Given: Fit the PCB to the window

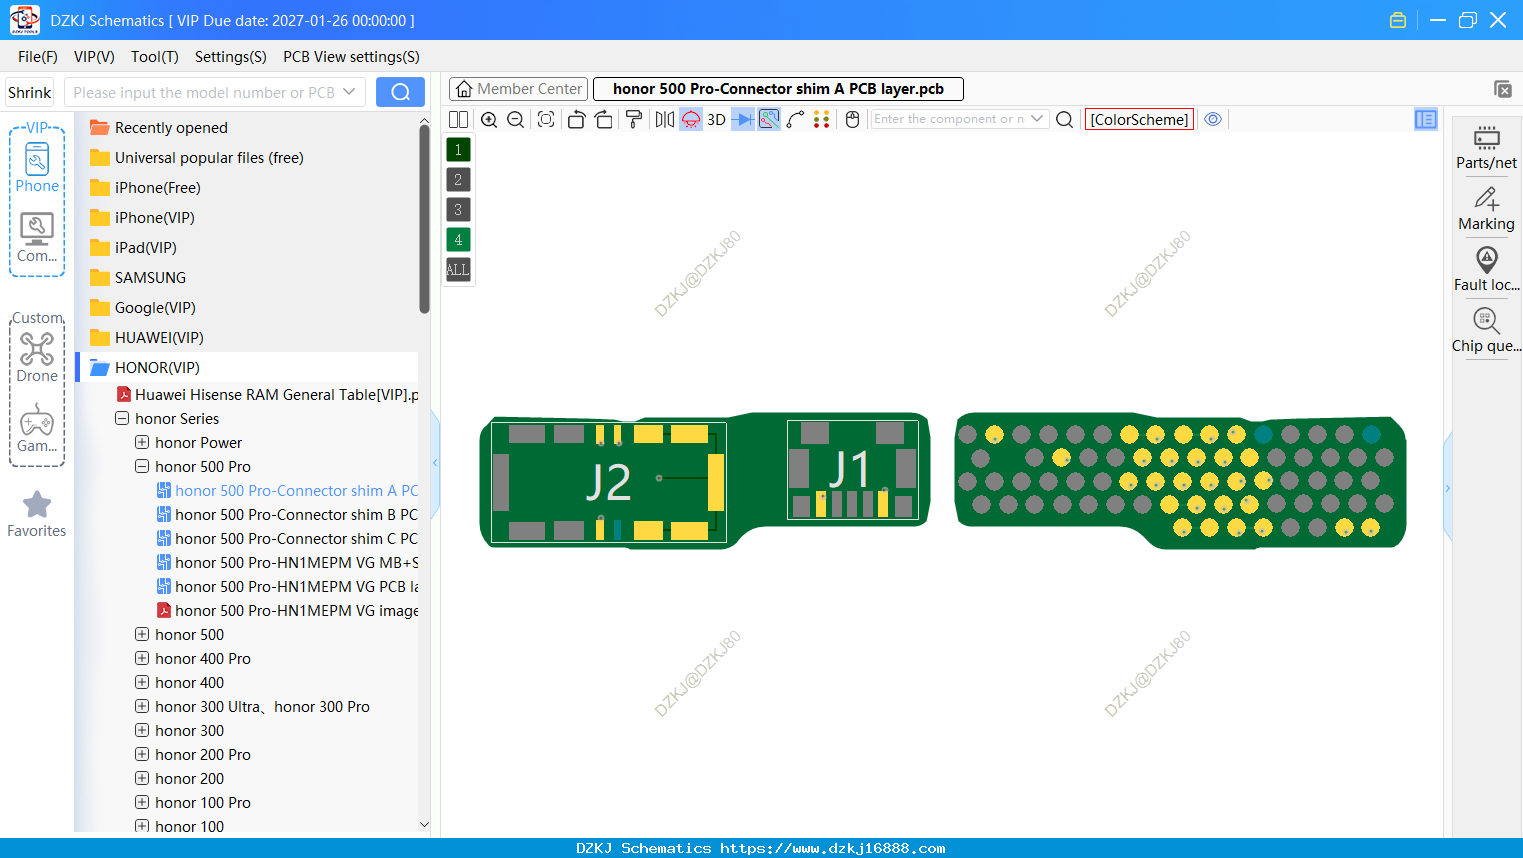Looking at the screenshot, I should (x=546, y=119).
